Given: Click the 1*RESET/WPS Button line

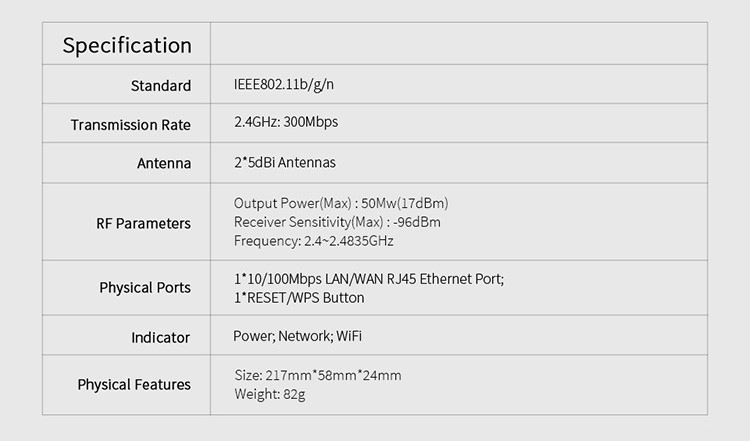Looking at the screenshot, I should [299, 298].
